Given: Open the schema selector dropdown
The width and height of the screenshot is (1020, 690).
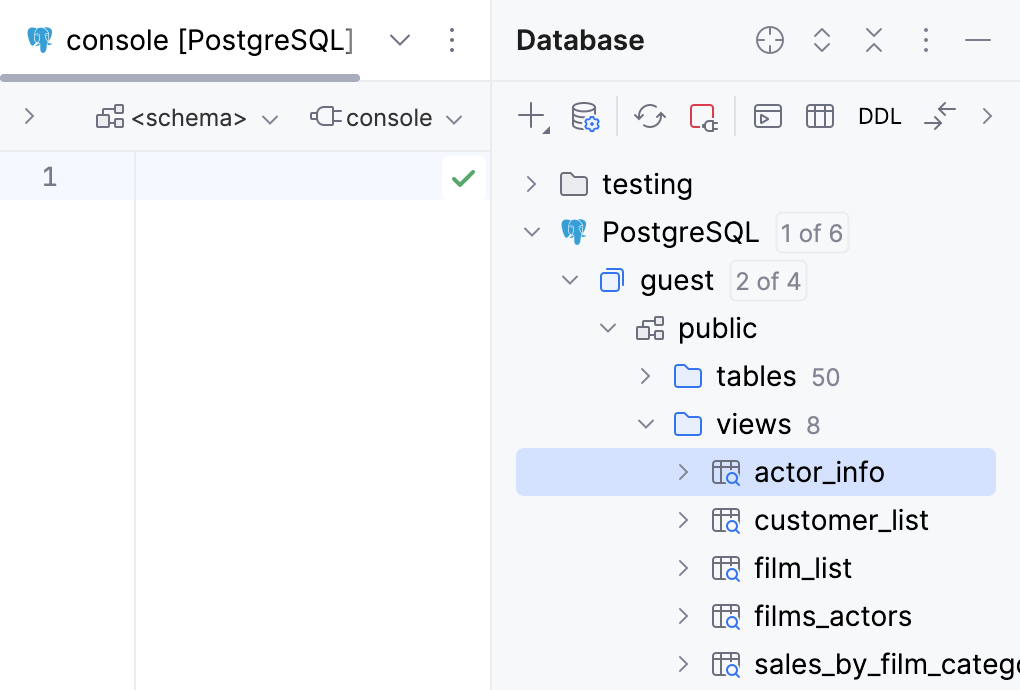Looking at the screenshot, I should 269,117.
